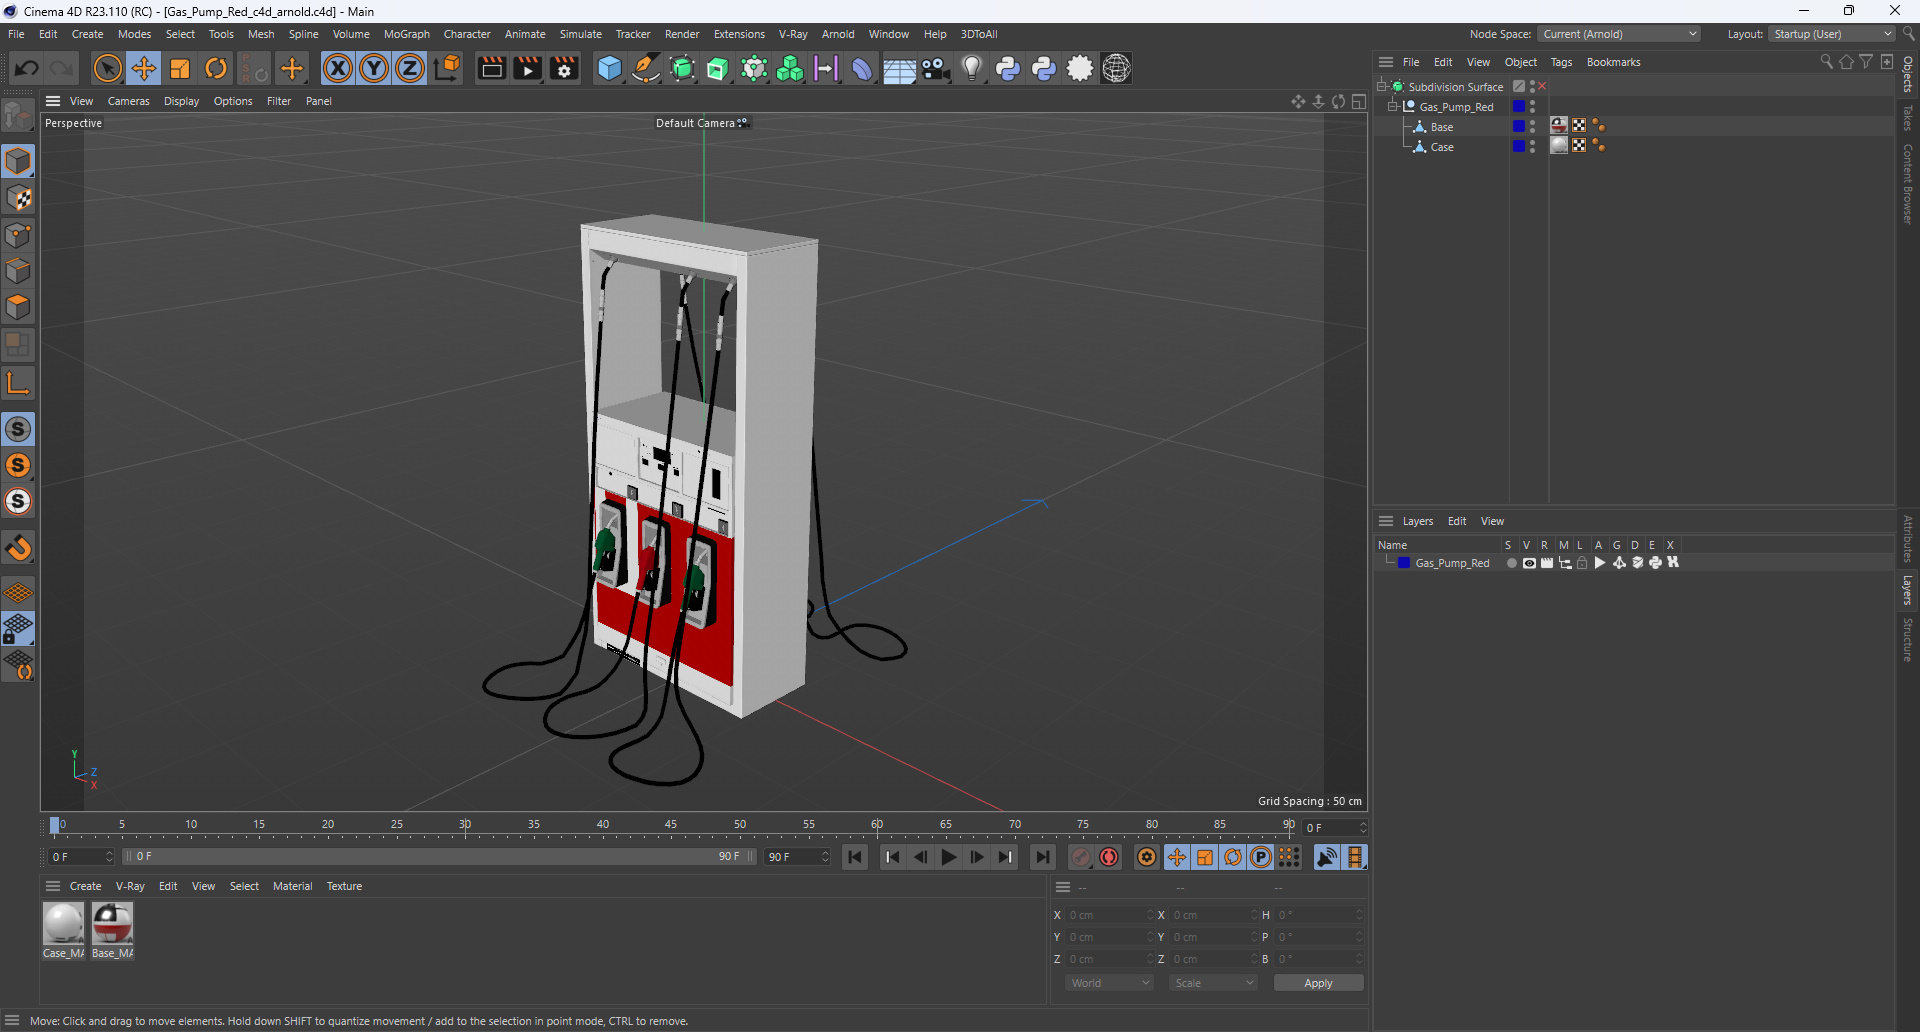This screenshot has height=1032, width=1920.
Task: Open the Spline Pen tool
Action: pyautogui.click(x=646, y=68)
